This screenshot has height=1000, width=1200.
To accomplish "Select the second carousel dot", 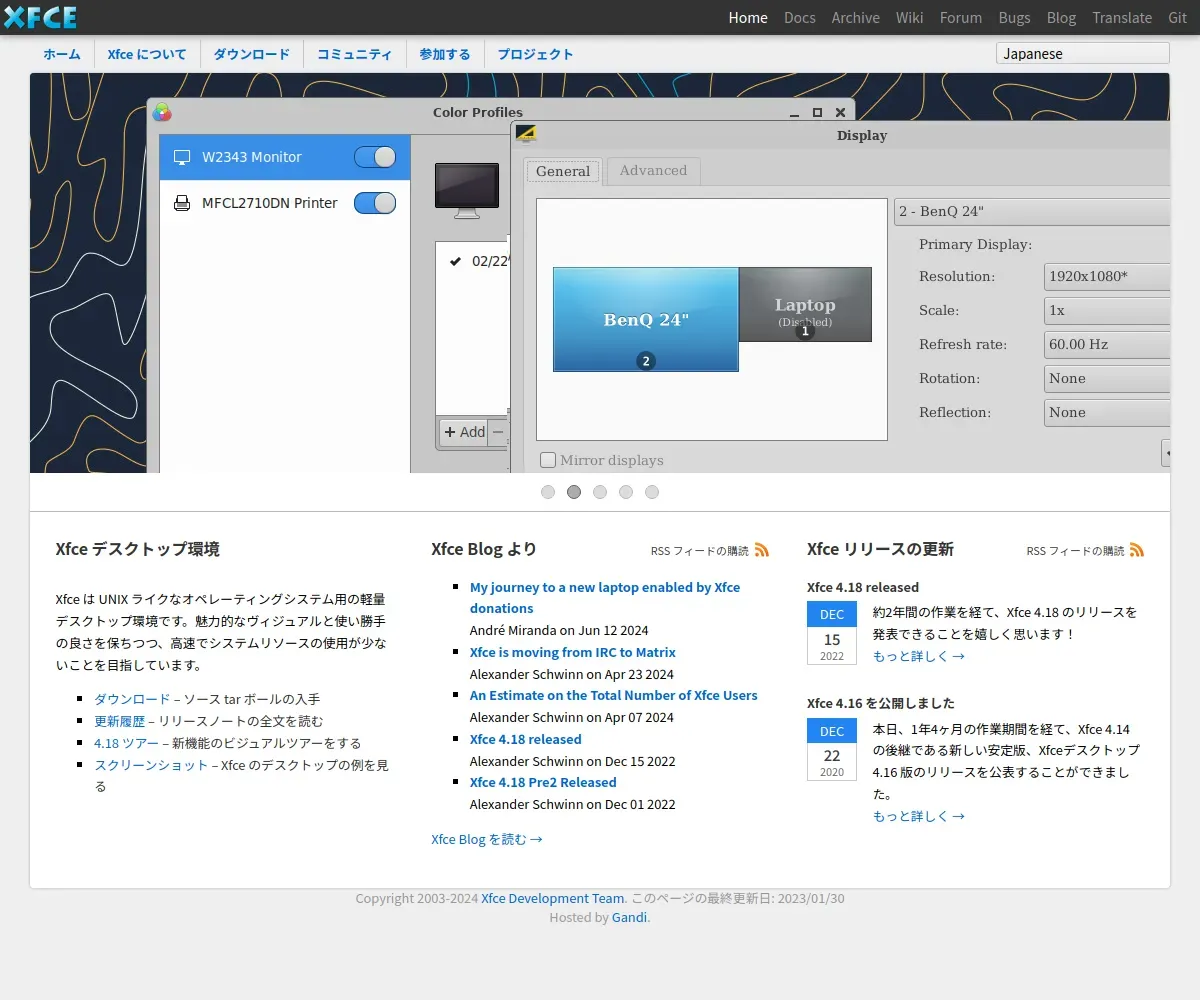I will coord(574,492).
